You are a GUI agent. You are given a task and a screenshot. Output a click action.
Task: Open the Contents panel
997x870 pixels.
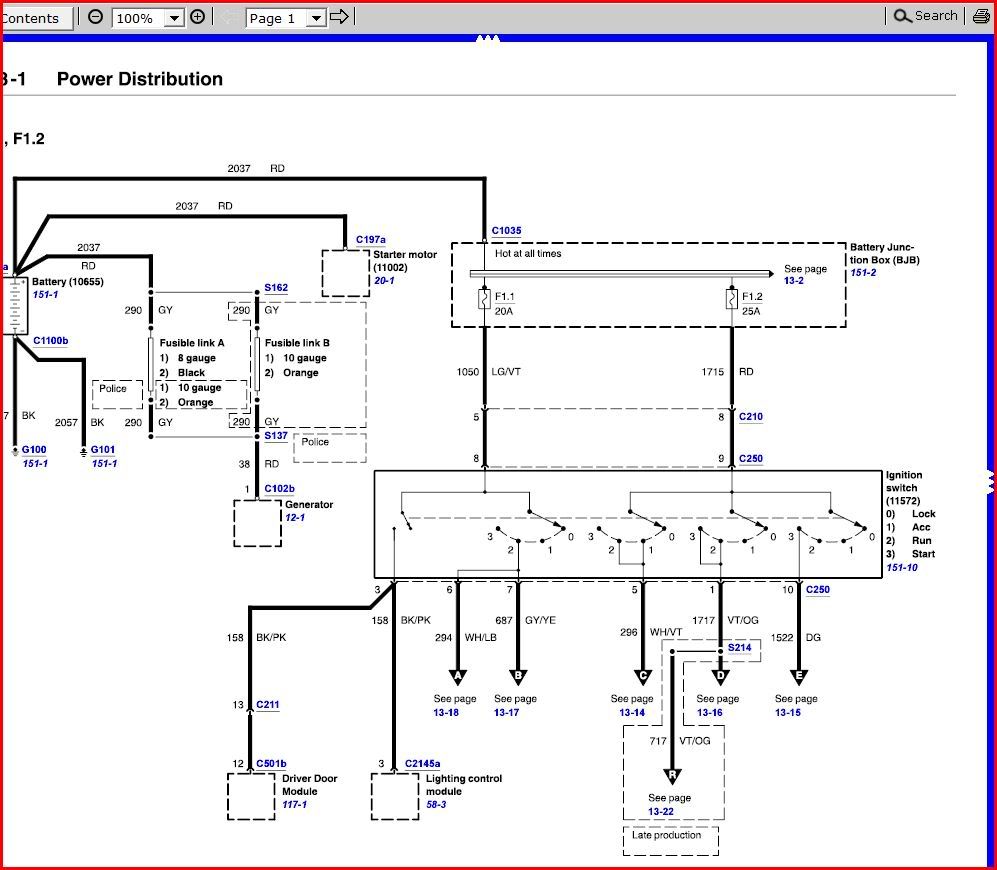[33, 17]
